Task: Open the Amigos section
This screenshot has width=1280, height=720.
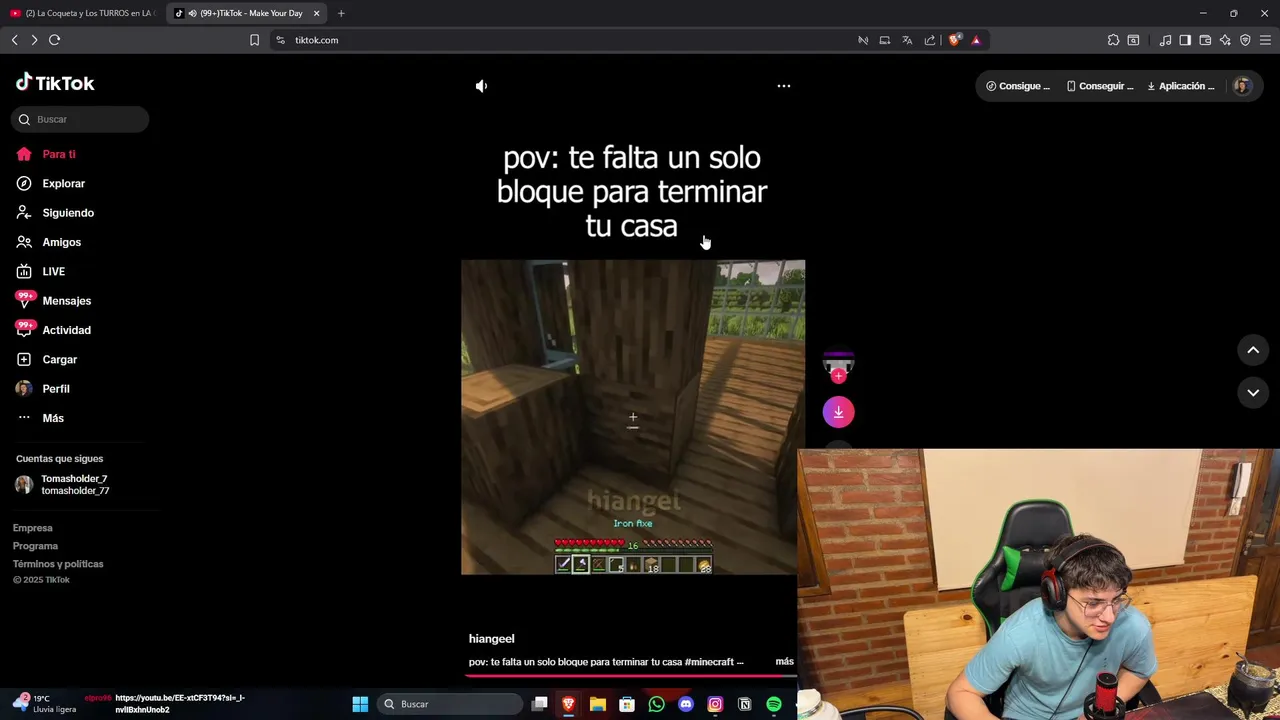Action: 61,242
